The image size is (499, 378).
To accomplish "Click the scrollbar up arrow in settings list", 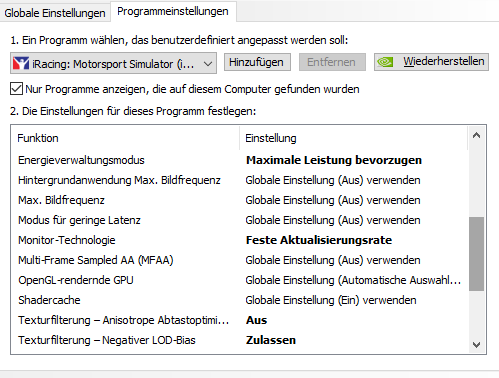I will [476, 135].
